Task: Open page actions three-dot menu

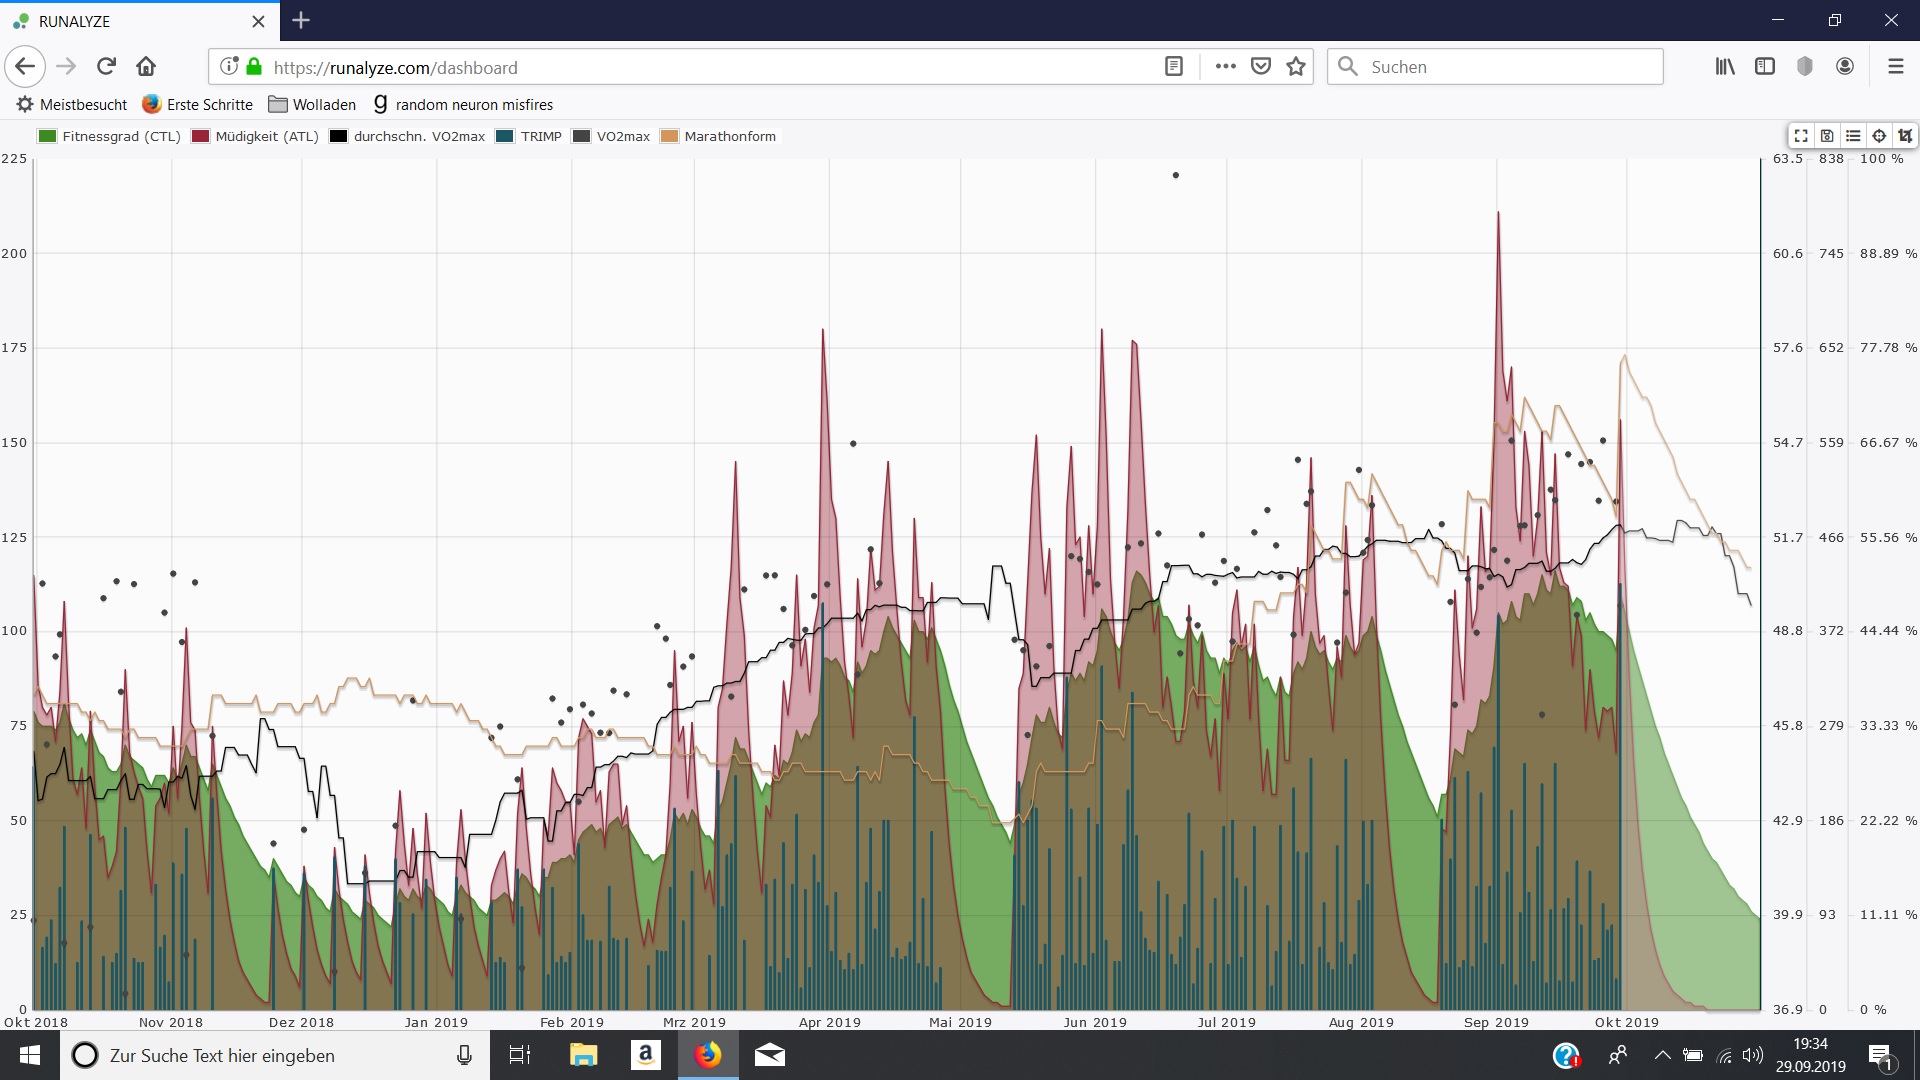Action: point(1225,67)
